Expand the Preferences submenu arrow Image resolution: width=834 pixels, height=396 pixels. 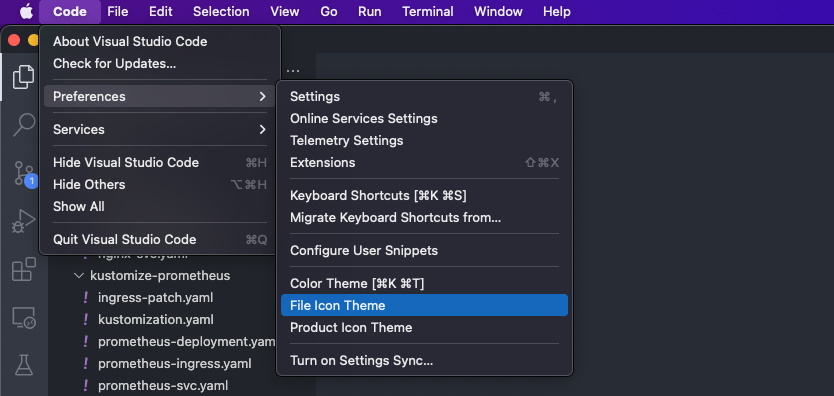[x=262, y=96]
